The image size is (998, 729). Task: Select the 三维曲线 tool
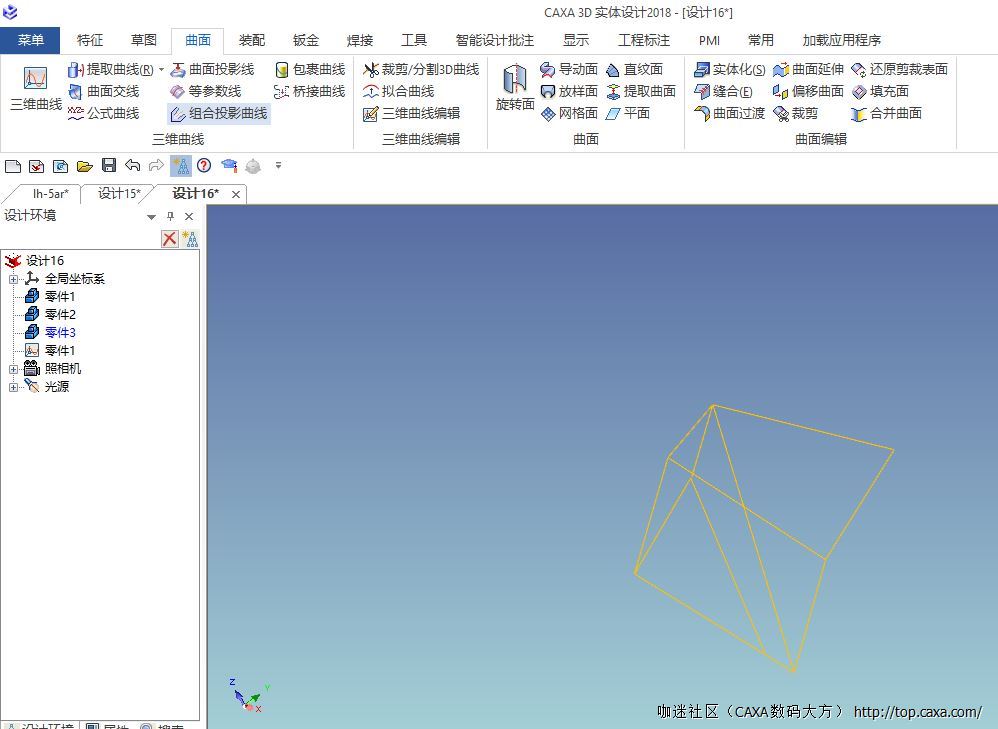36,88
